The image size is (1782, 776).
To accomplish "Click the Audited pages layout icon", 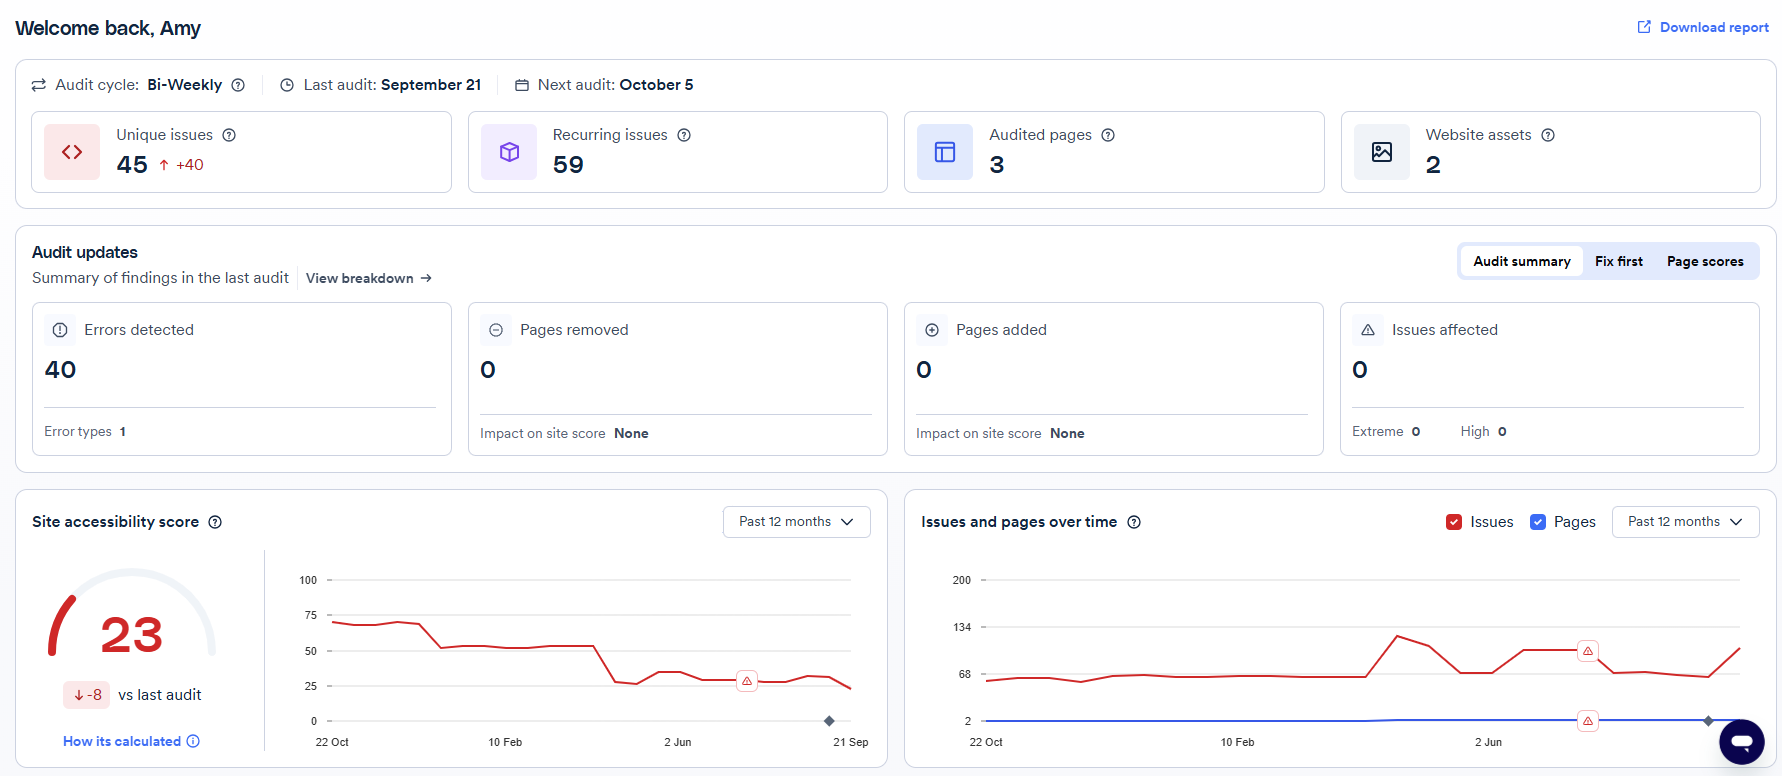I will (945, 152).
